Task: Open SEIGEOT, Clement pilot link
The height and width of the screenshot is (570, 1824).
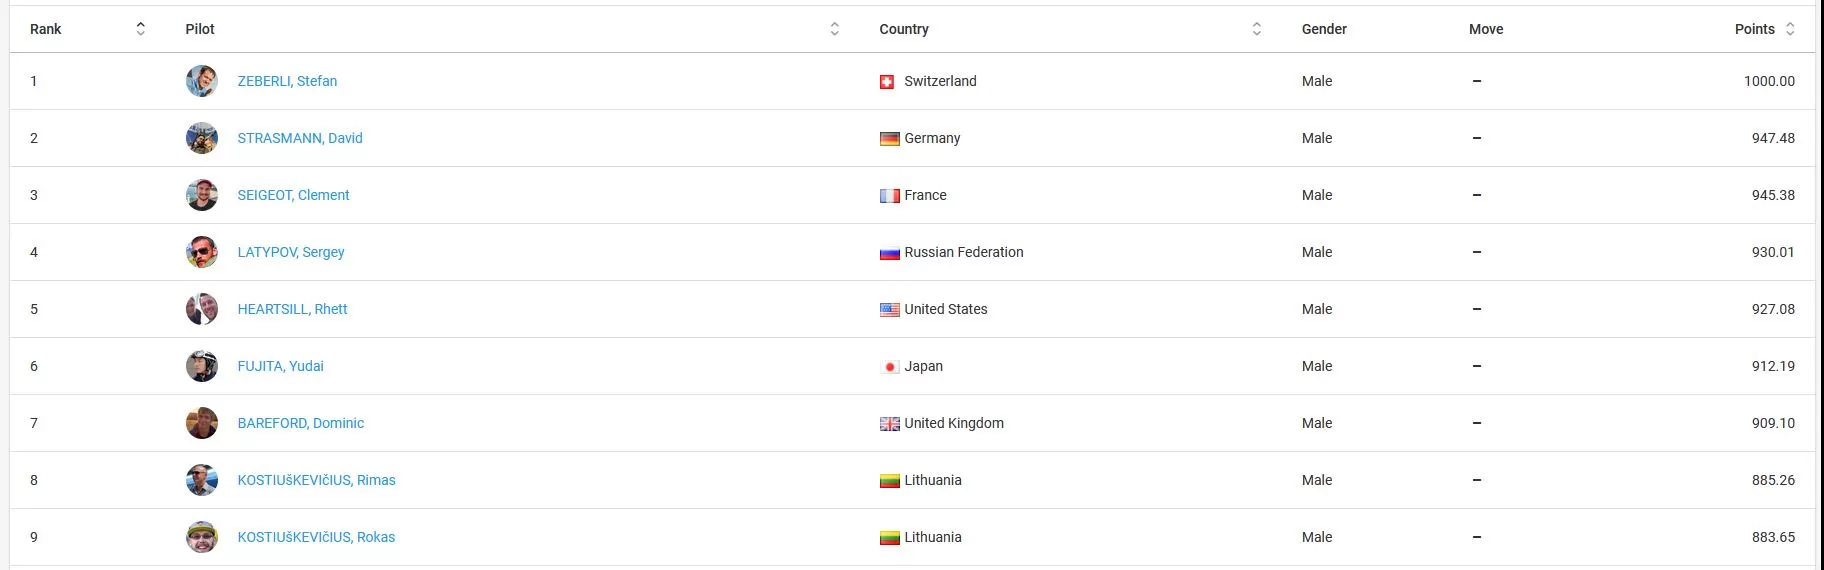Action: [x=293, y=195]
